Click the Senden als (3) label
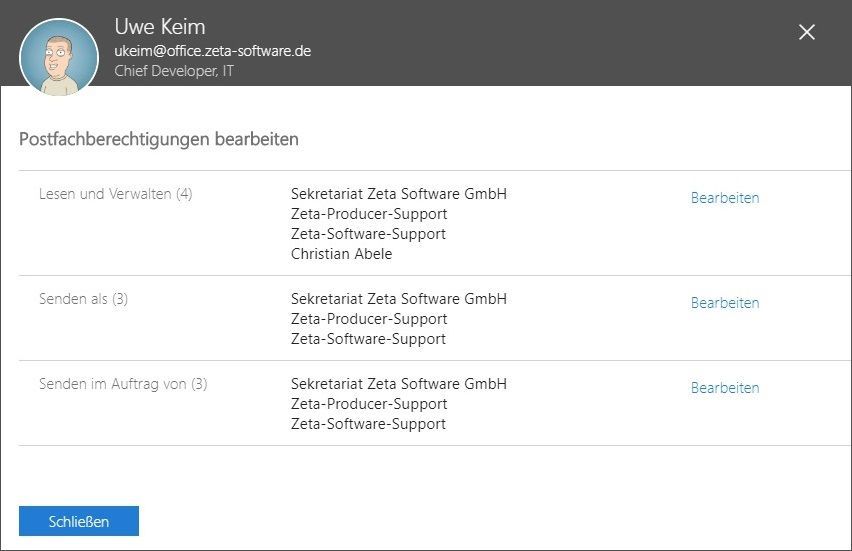 pyautogui.click(x=83, y=299)
